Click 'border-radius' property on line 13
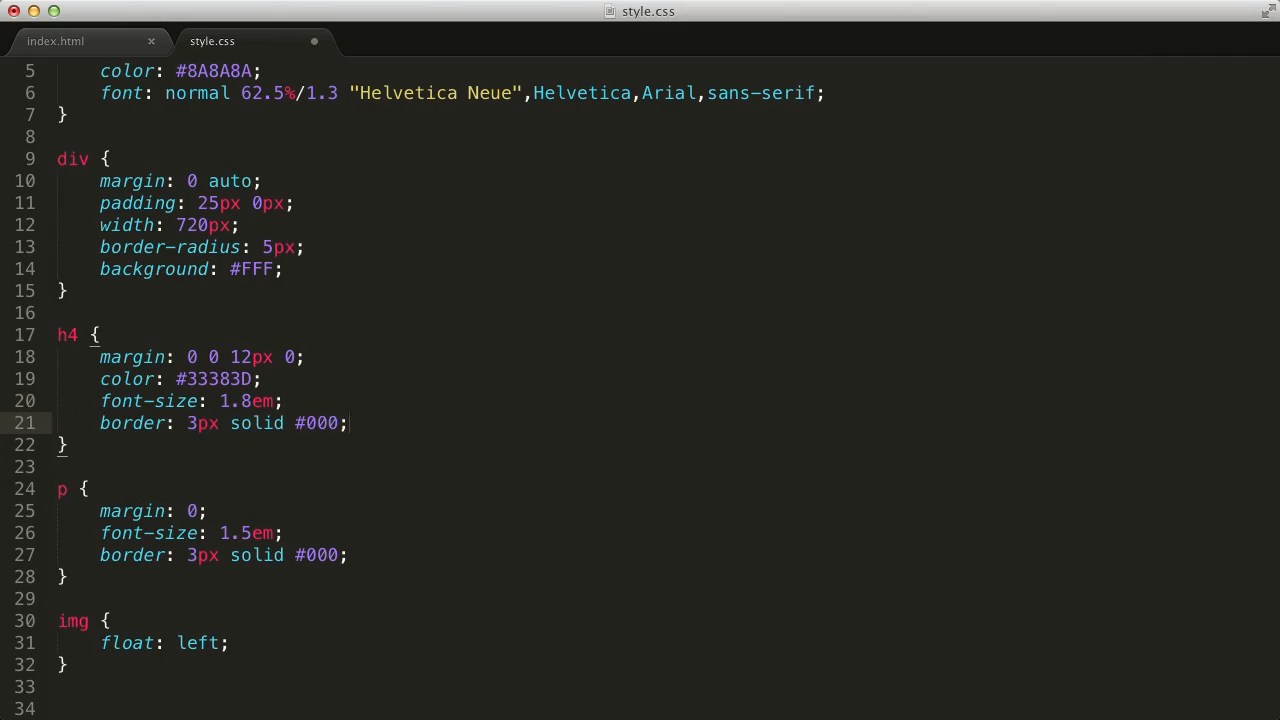1280x720 pixels. pyautogui.click(x=170, y=247)
